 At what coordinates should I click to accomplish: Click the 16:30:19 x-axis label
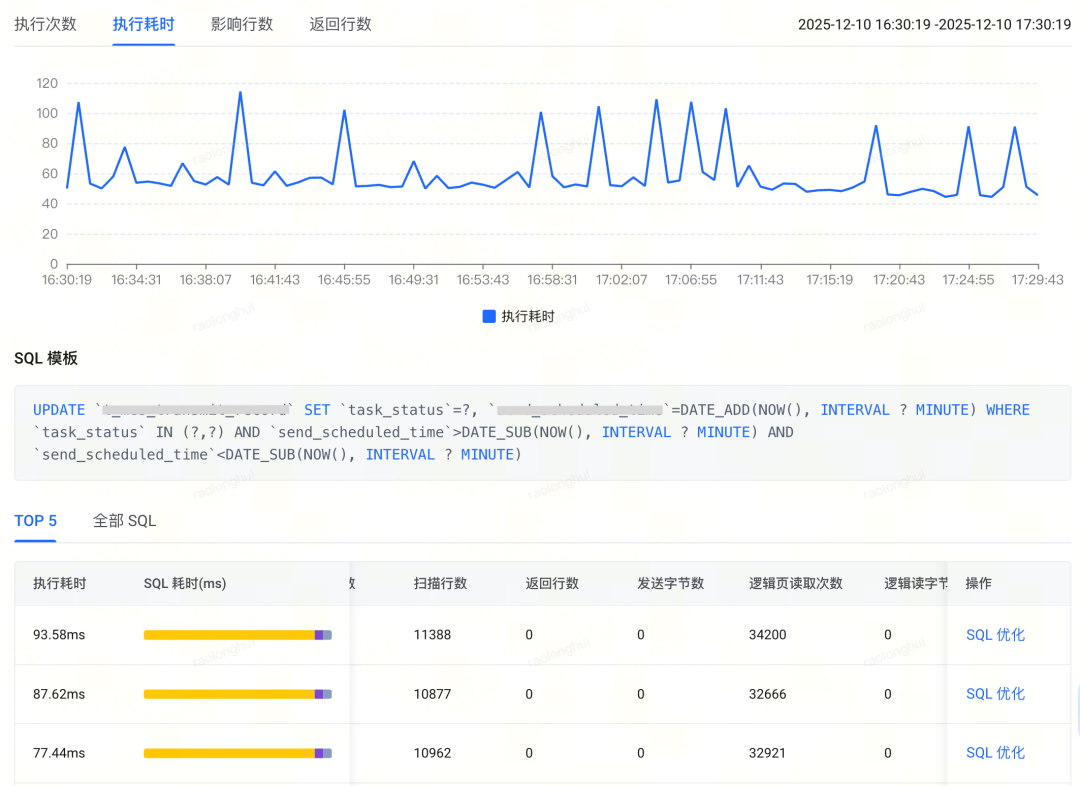(67, 280)
